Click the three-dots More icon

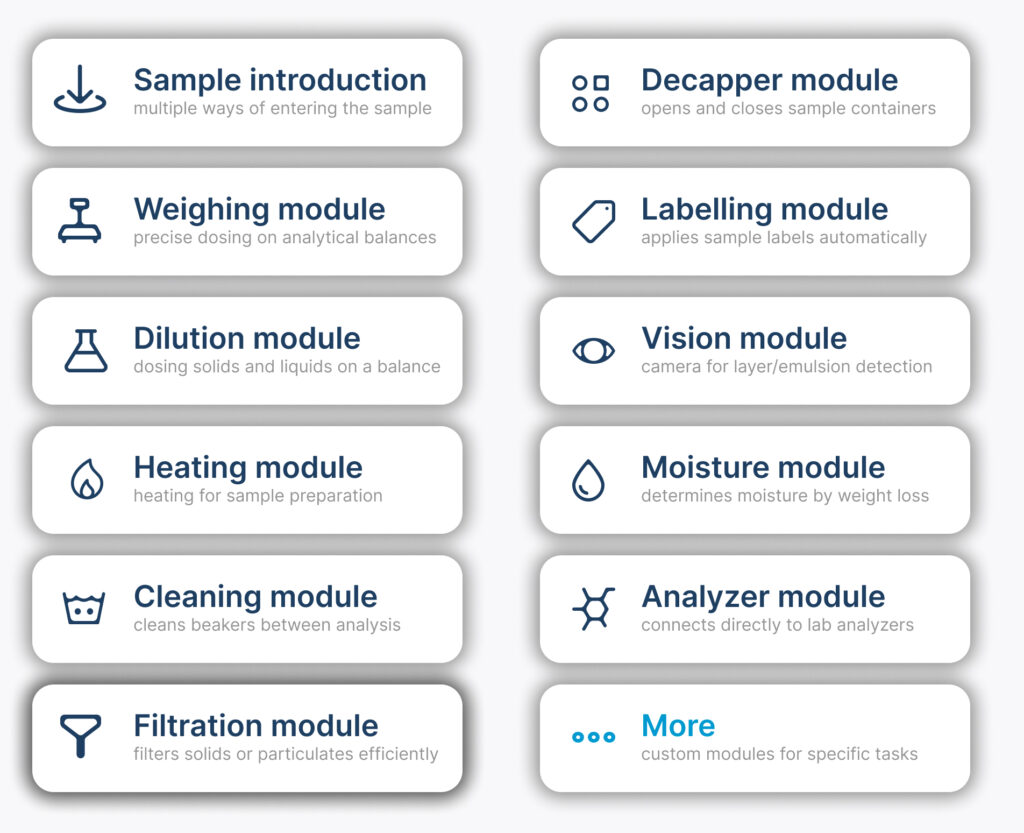coord(593,737)
